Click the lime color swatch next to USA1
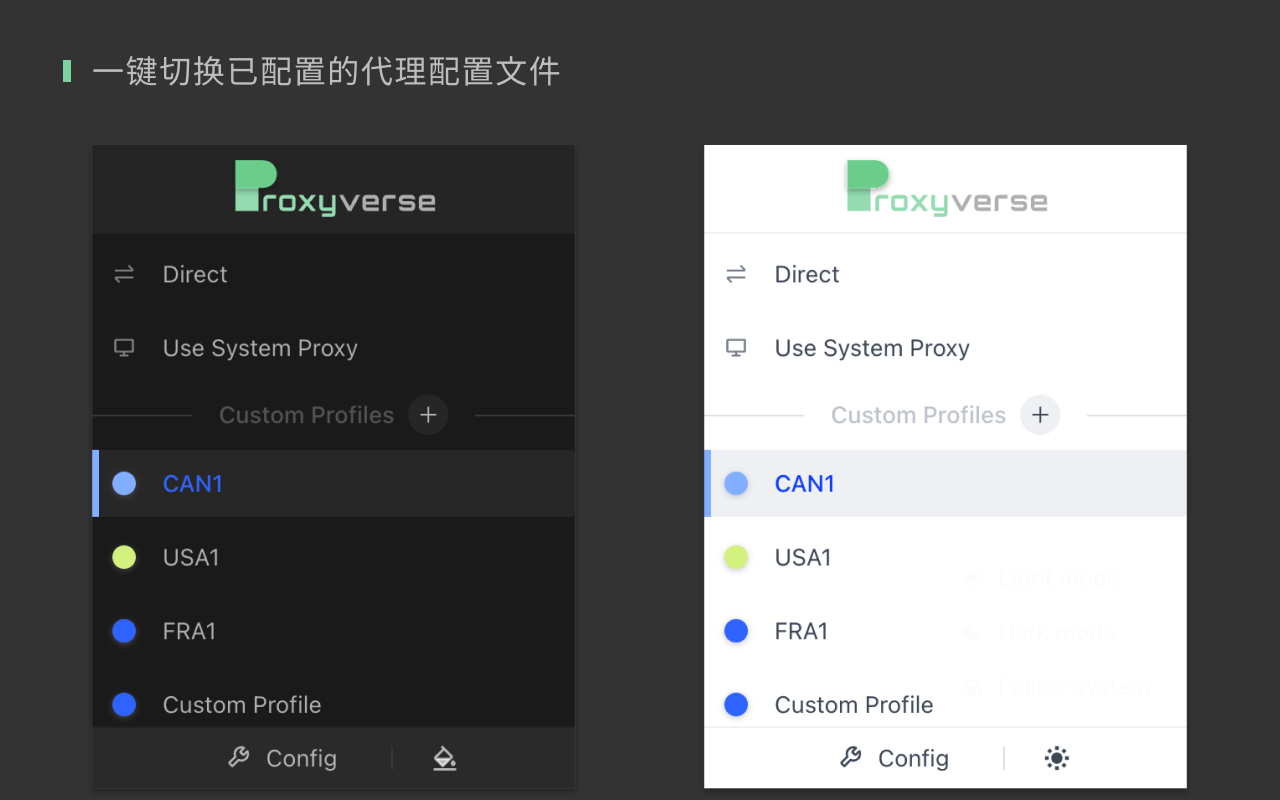 click(x=124, y=557)
